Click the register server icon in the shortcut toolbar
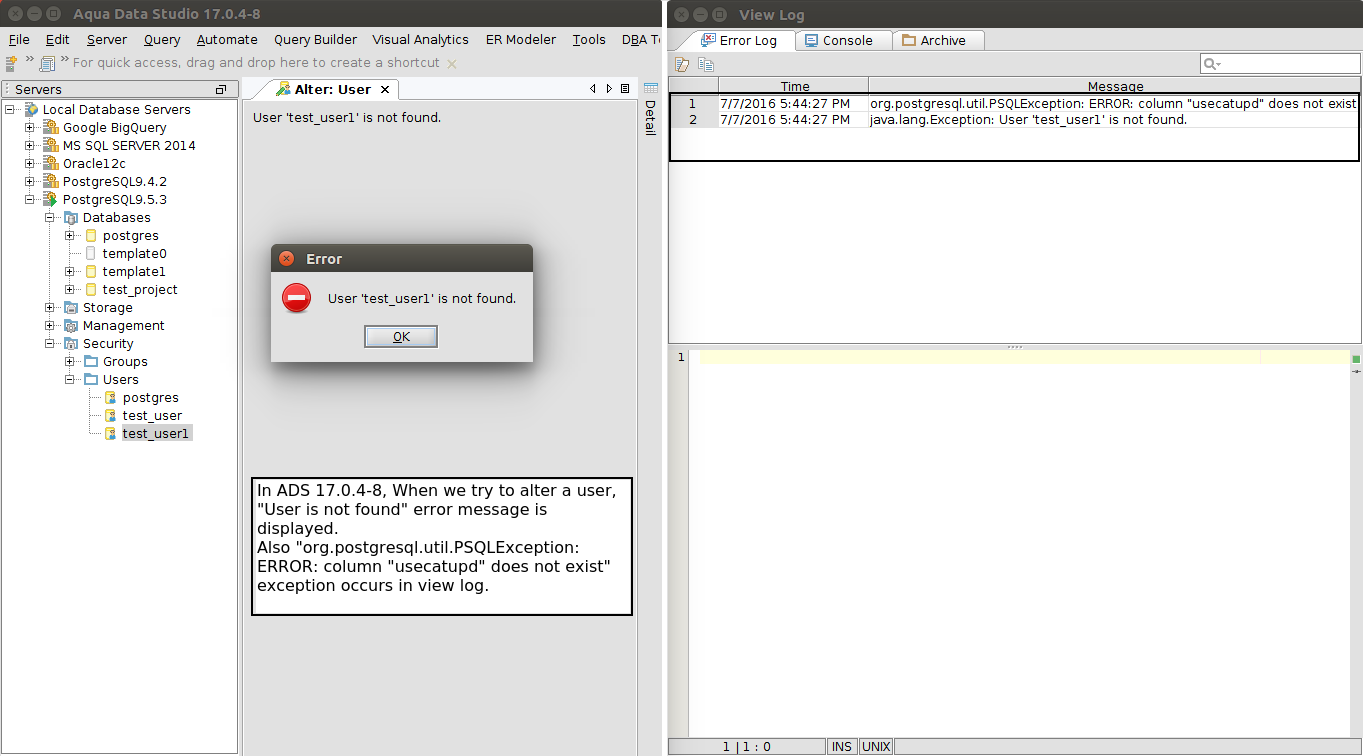Viewport: 1368px width, 756px height. pos(11,63)
